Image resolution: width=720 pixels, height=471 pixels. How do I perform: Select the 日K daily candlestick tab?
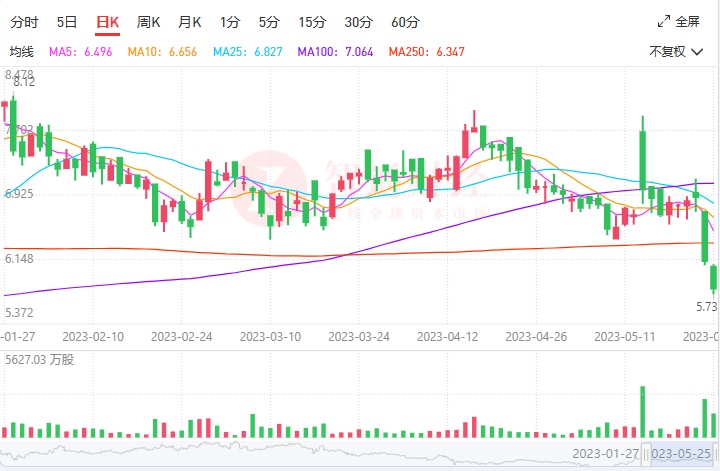(x=107, y=22)
